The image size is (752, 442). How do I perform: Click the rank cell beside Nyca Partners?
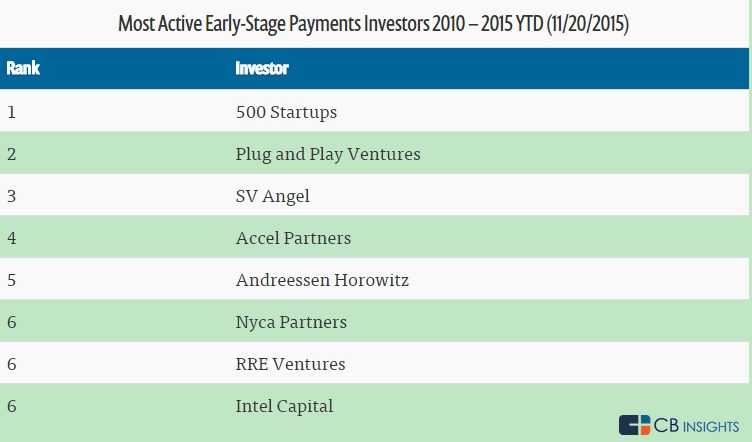tap(12, 322)
